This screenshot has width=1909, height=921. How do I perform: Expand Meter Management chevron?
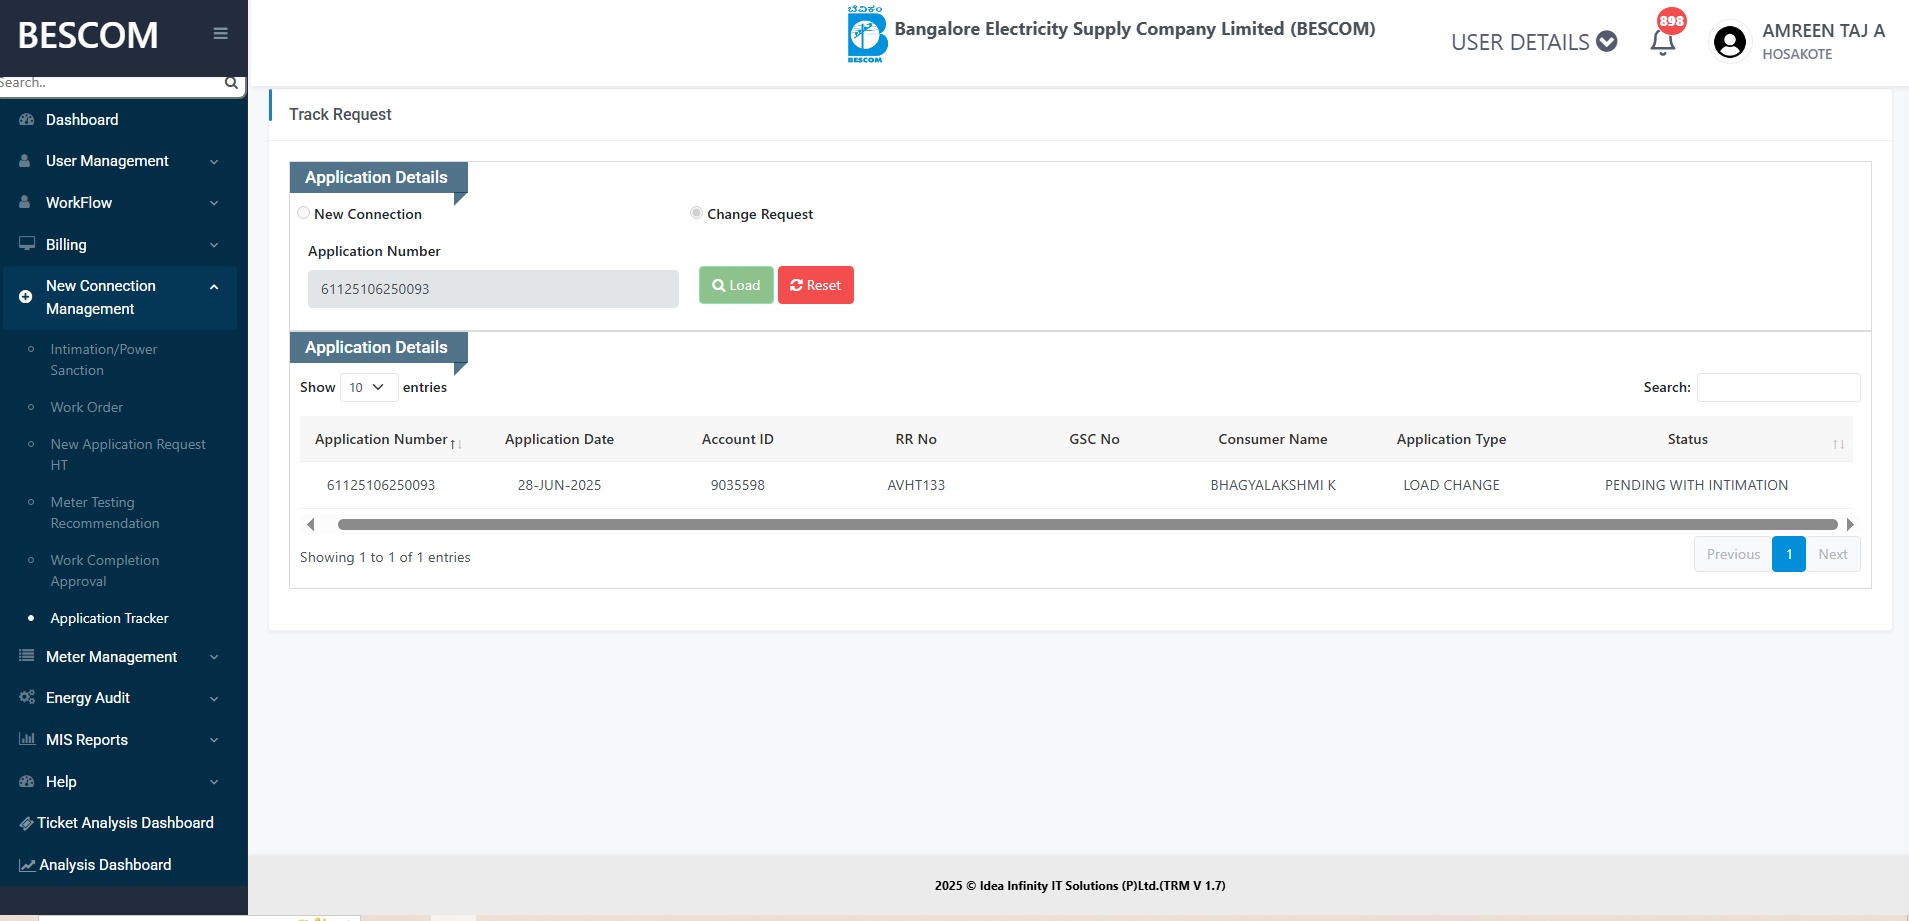[214, 657]
